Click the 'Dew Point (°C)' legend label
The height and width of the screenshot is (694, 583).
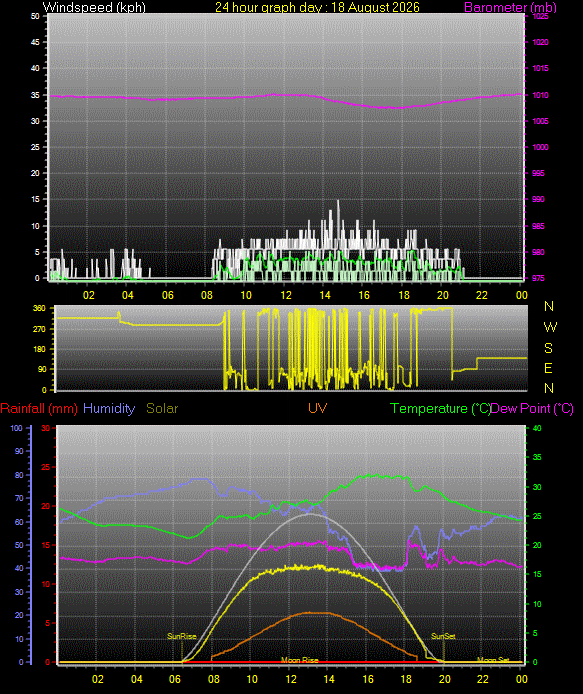(x=532, y=408)
